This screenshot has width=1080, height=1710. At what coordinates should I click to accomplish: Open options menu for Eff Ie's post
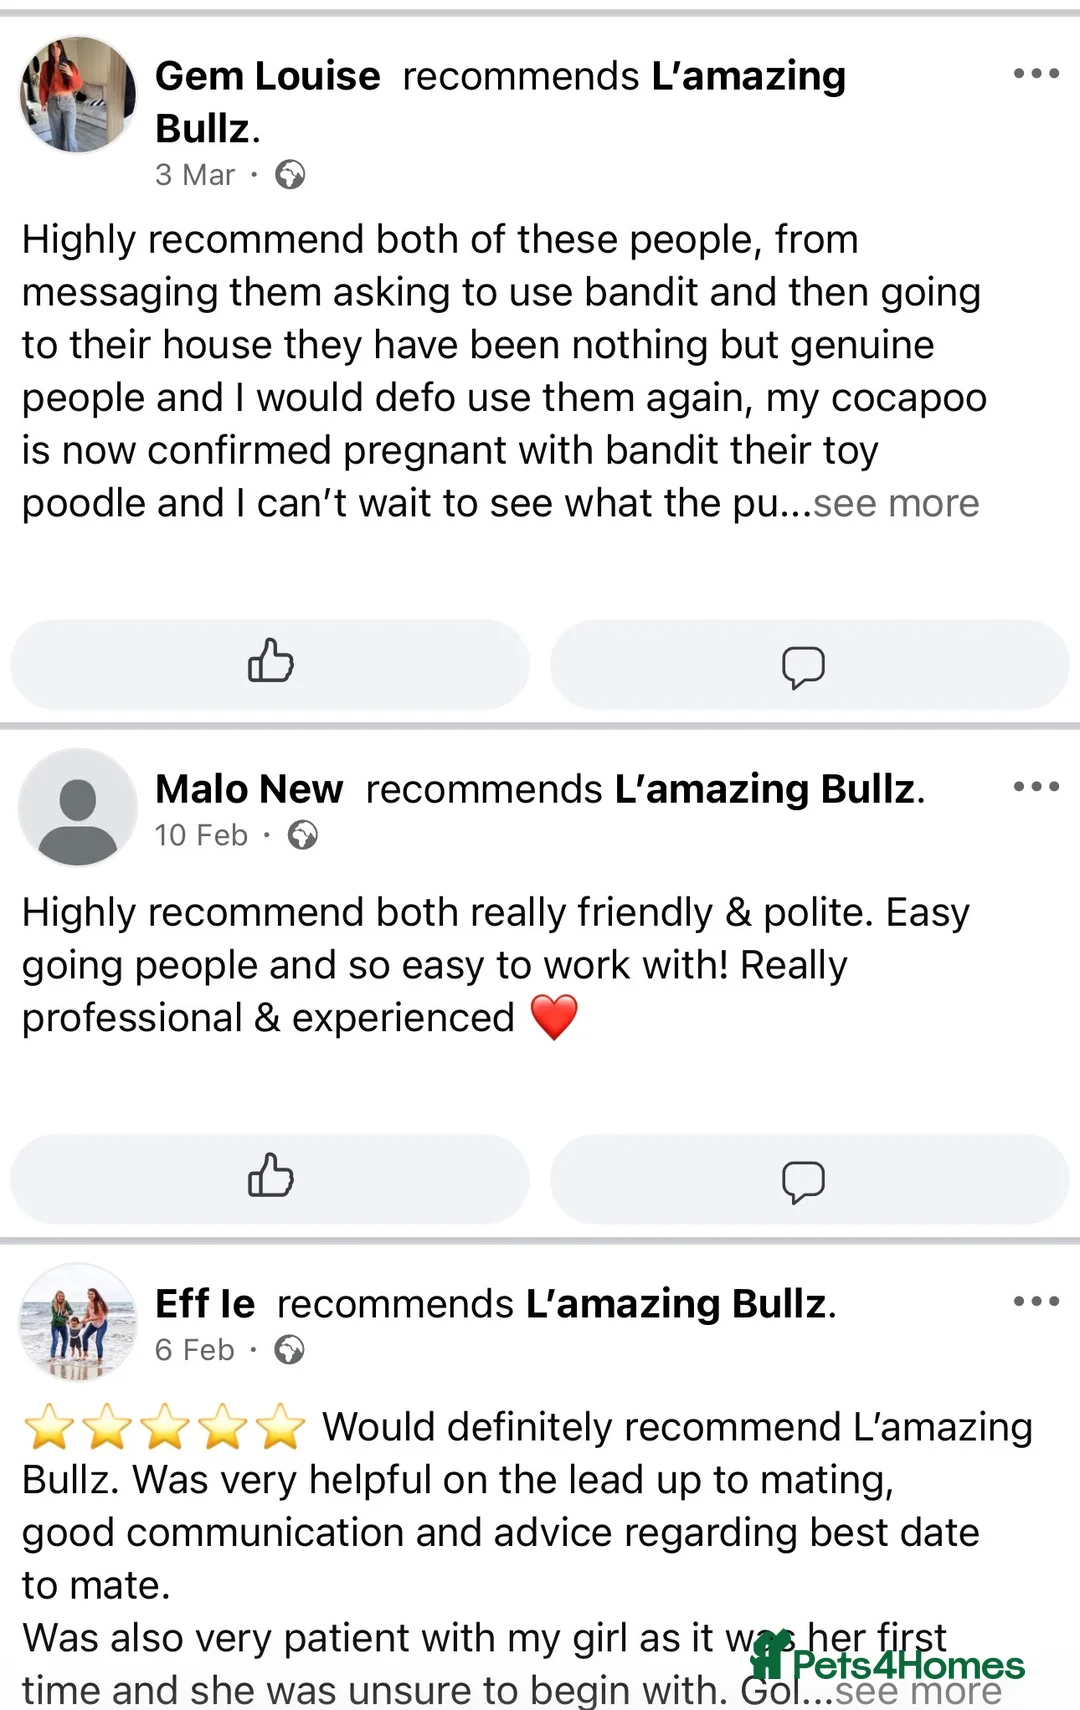1035,1301
